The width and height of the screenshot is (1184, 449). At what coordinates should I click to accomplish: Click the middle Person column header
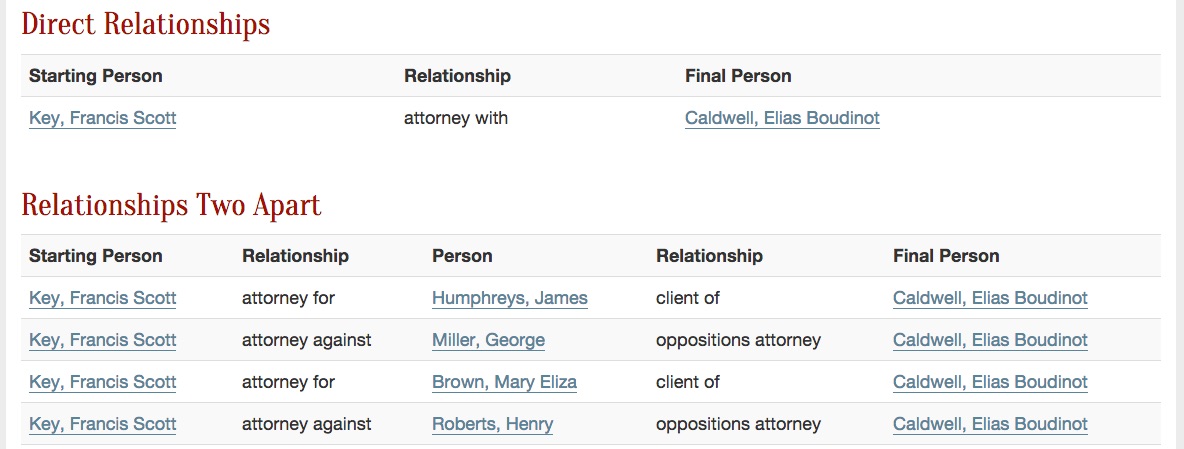[x=462, y=256]
